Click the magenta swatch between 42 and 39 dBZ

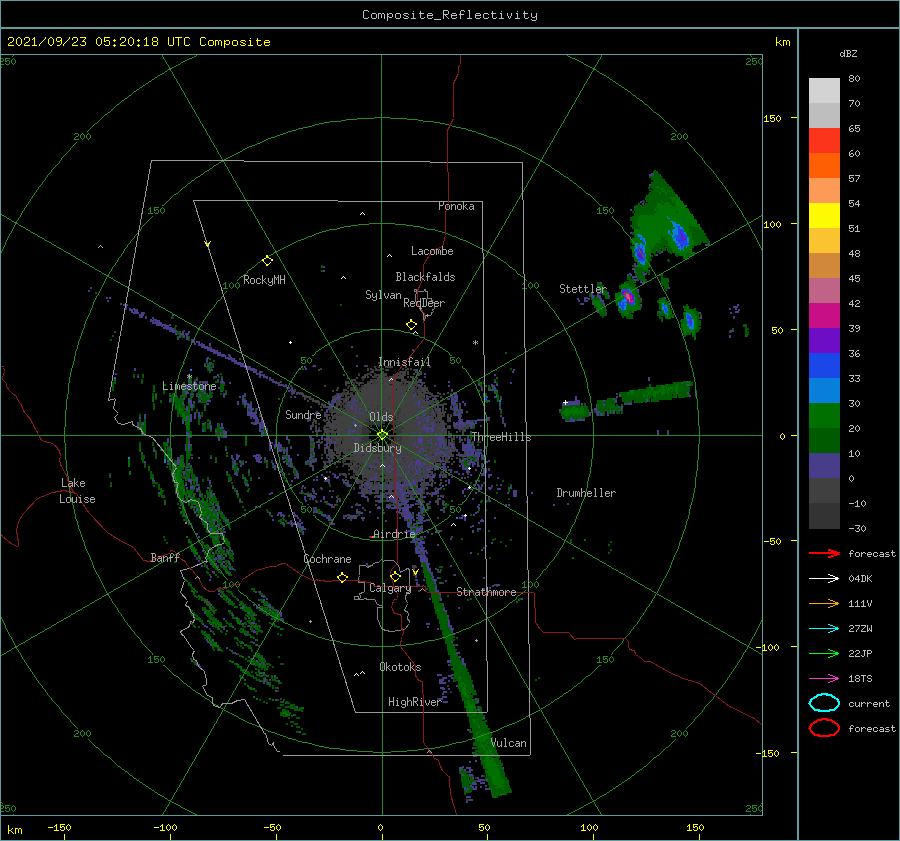[824, 316]
